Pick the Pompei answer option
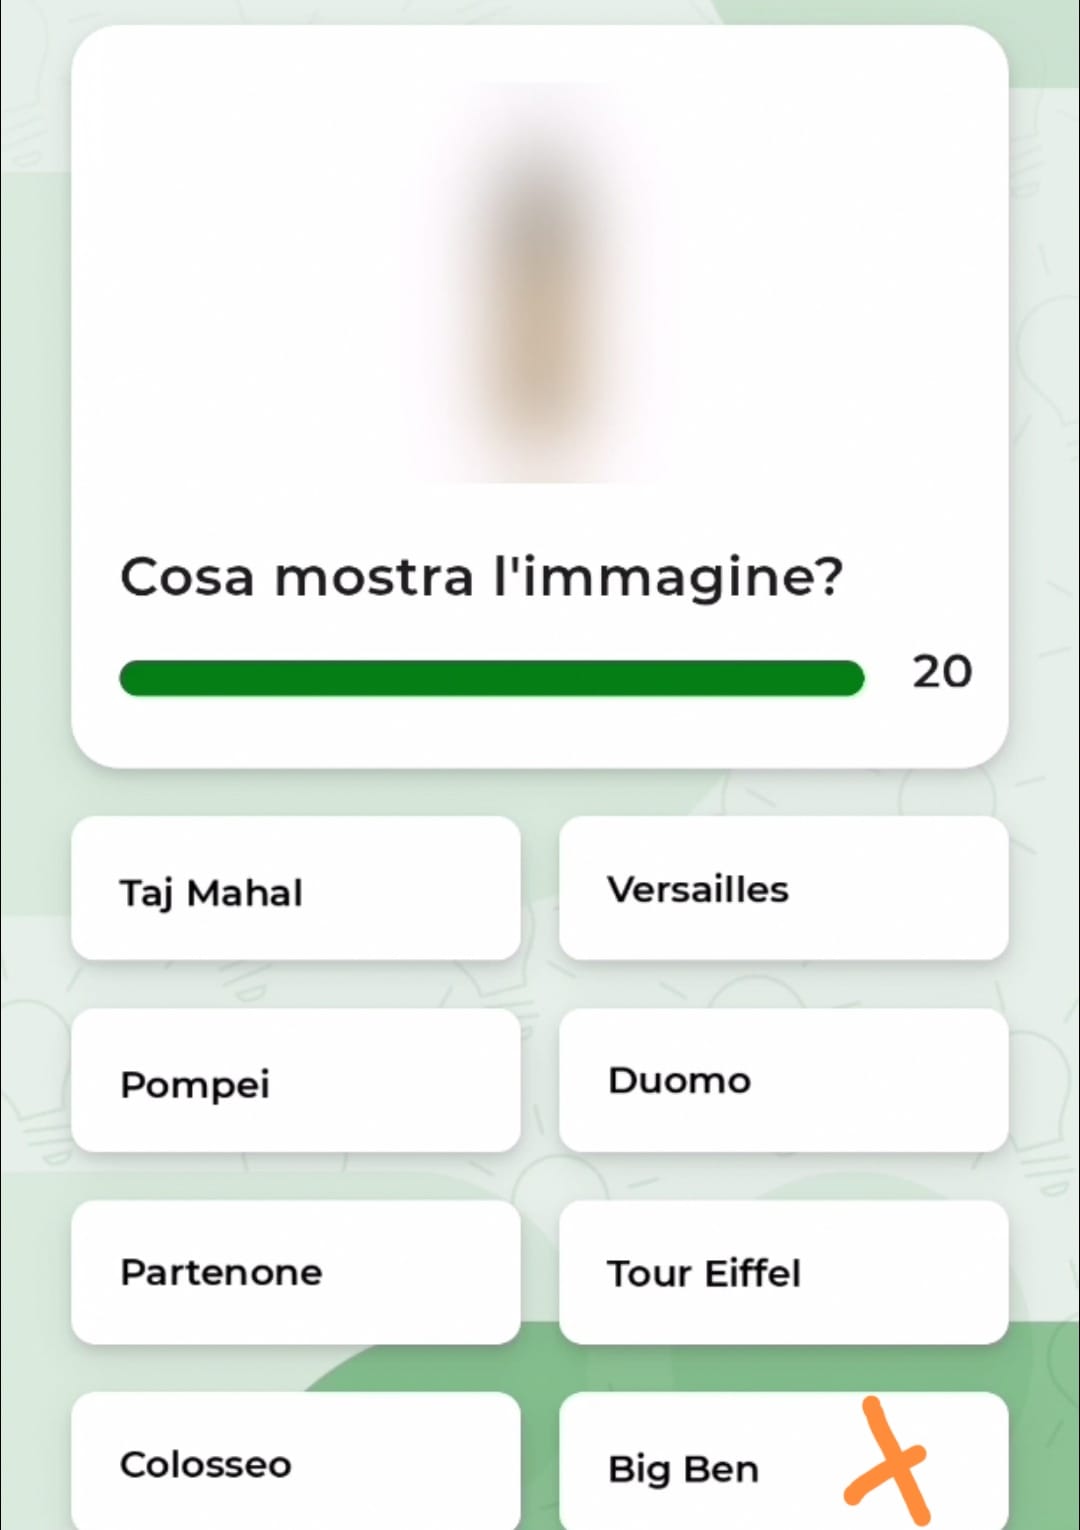The image size is (1080, 1530). click(x=296, y=1081)
